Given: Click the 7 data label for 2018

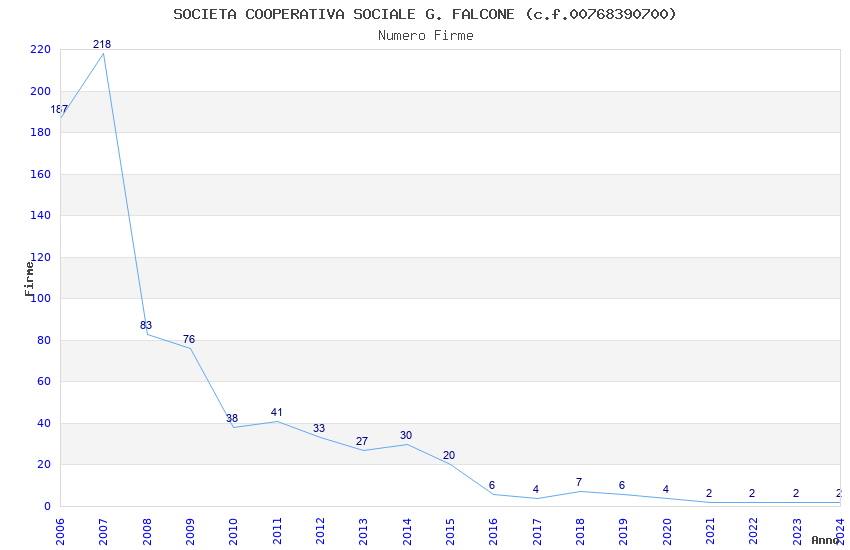Looking at the screenshot, I should click(579, 482).
